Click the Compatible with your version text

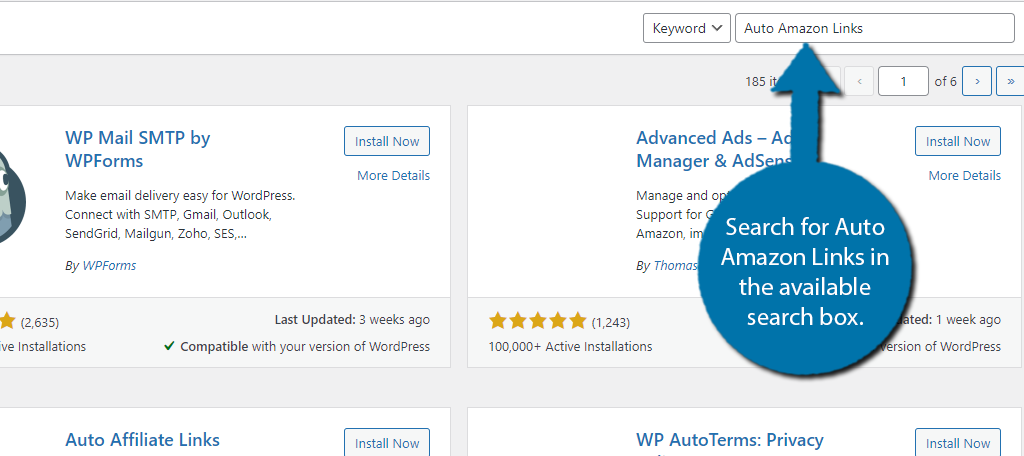pyautogui.click(x=305, y=346)
